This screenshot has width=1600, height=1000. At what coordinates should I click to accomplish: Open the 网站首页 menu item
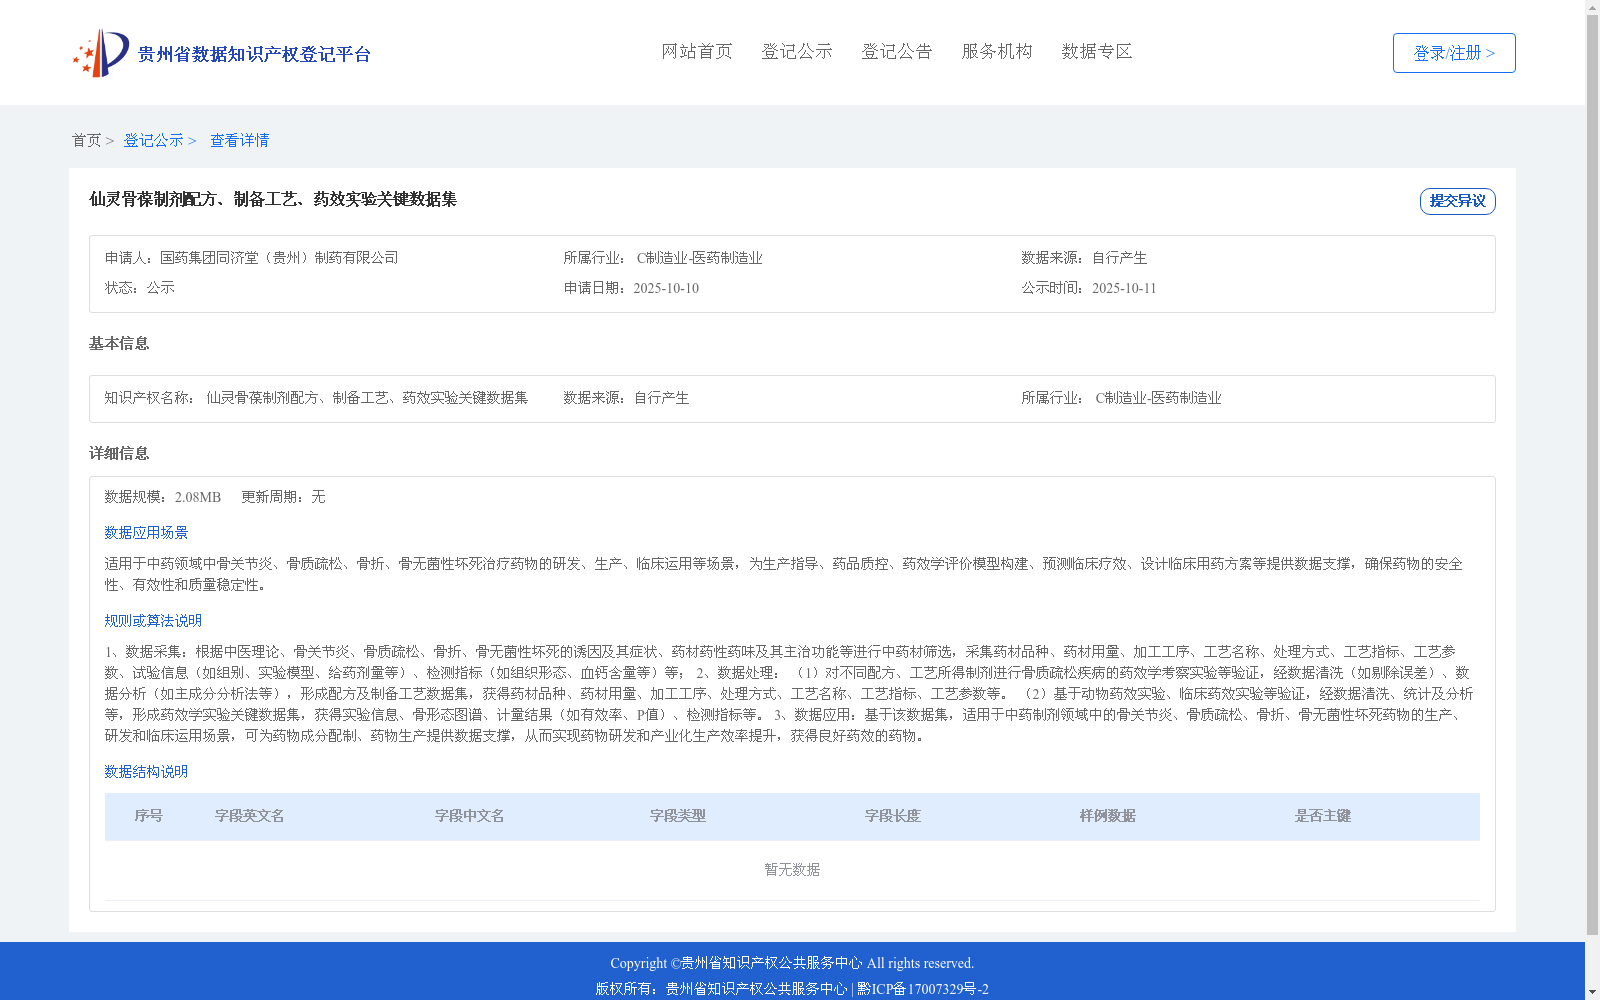click(x=697, y=52)
